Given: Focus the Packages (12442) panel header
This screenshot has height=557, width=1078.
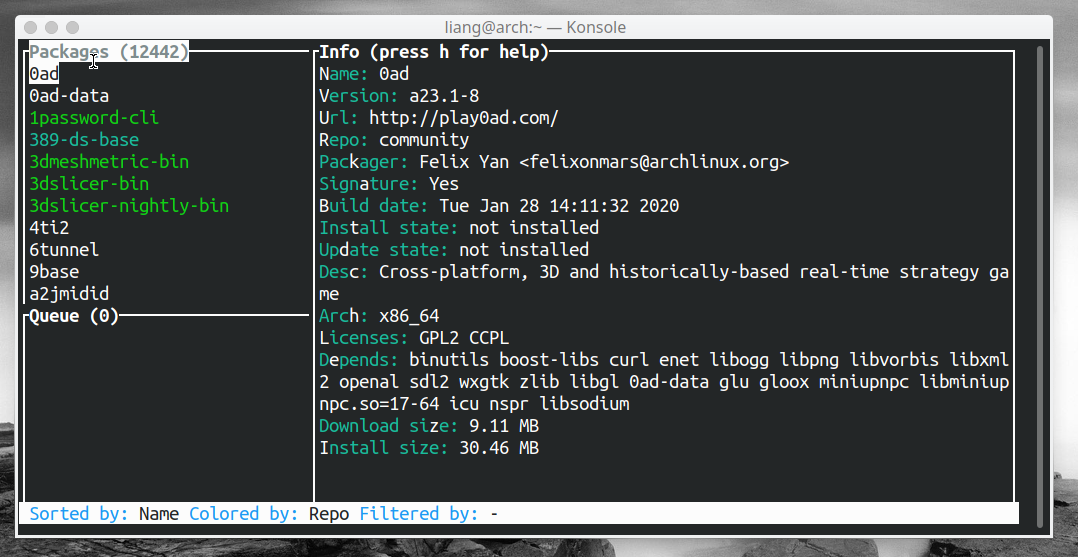Looking at the screenshot, I should click(108, 52).
